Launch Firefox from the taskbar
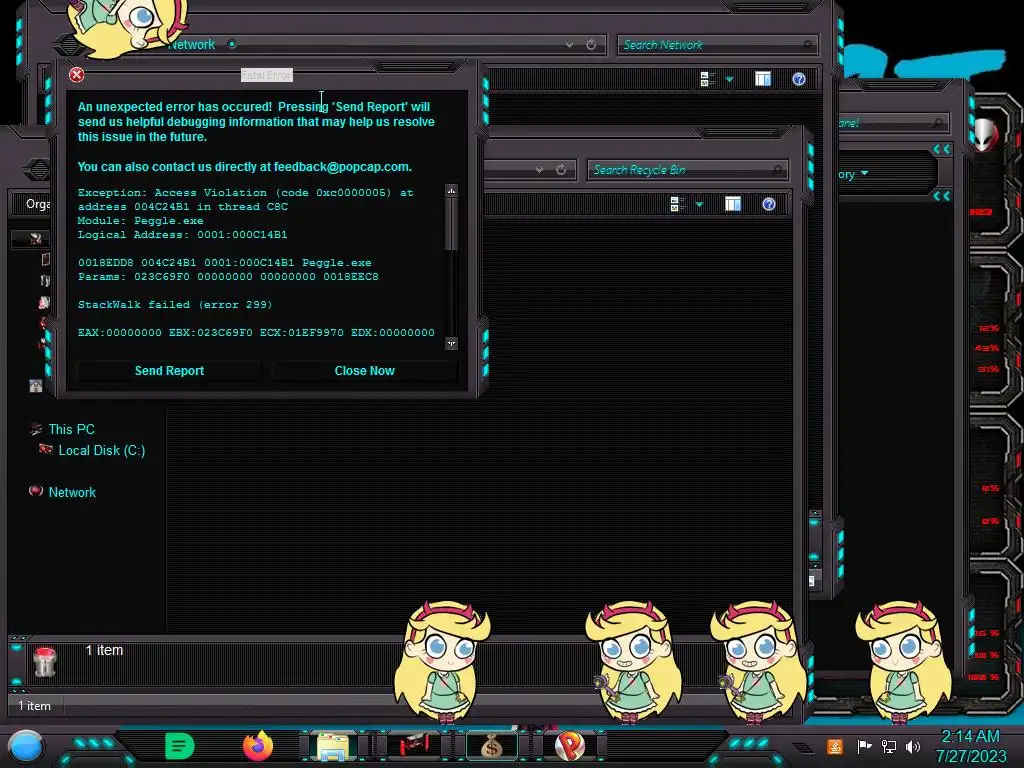 point(258,746)
